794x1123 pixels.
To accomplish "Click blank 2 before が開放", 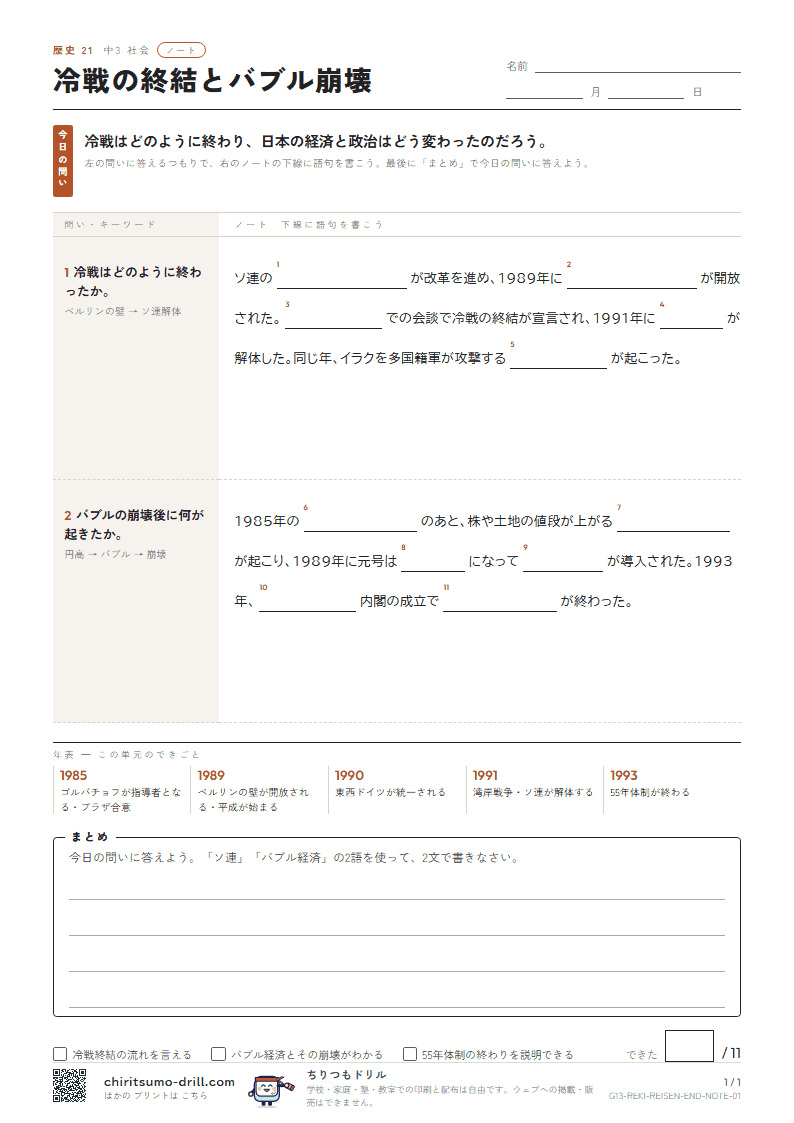I will pos(631,279).
